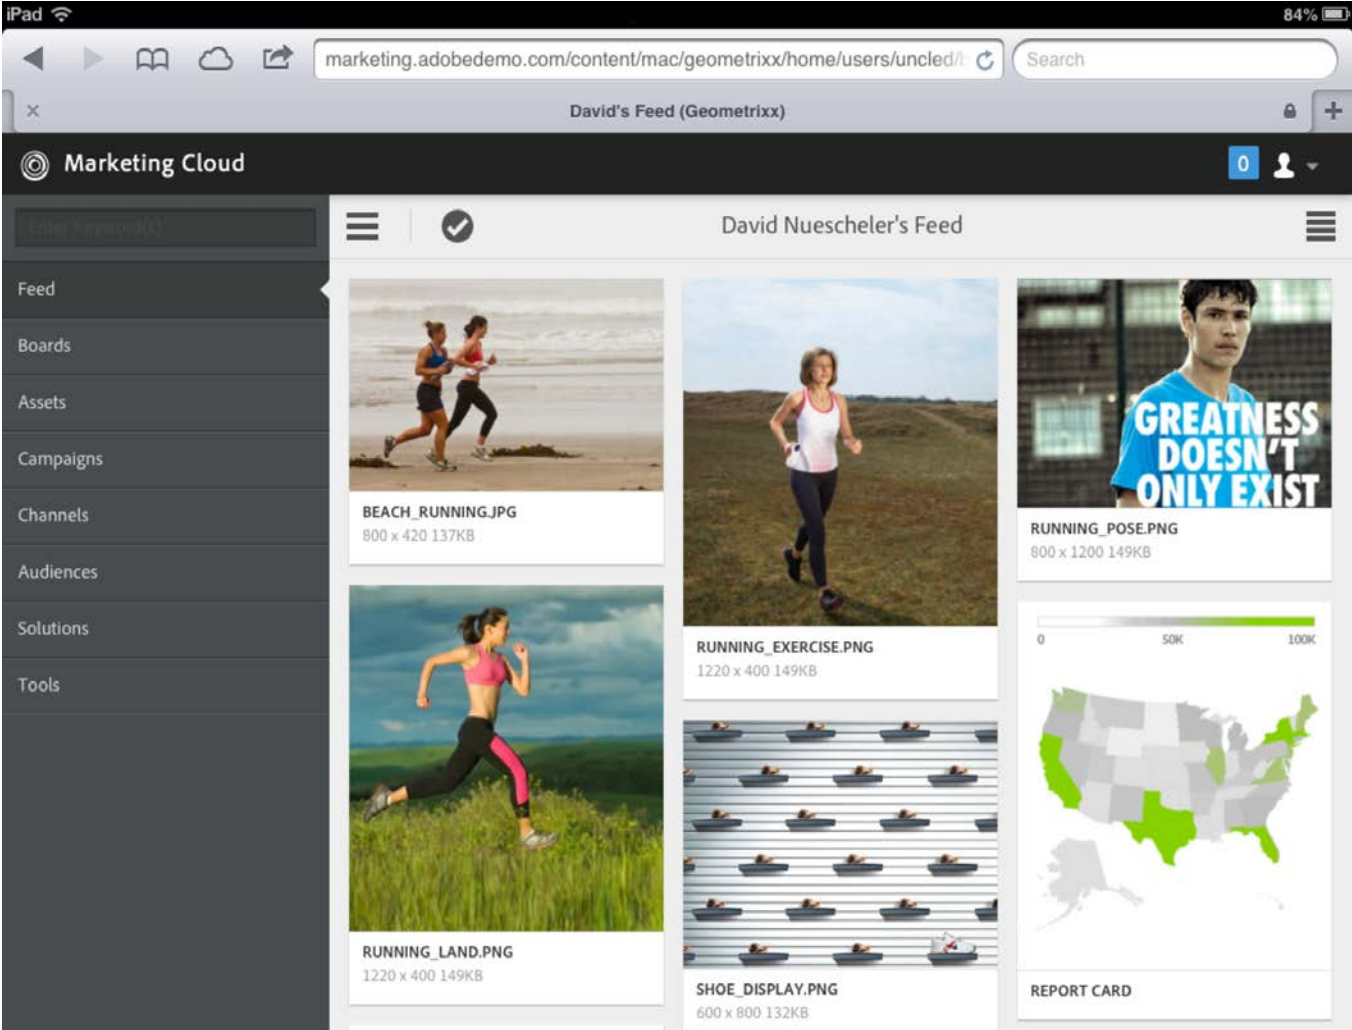Toggle the side navigation hamburger icon
This screenshot has height=1030, width=1352.
click(x=362, y=226)
